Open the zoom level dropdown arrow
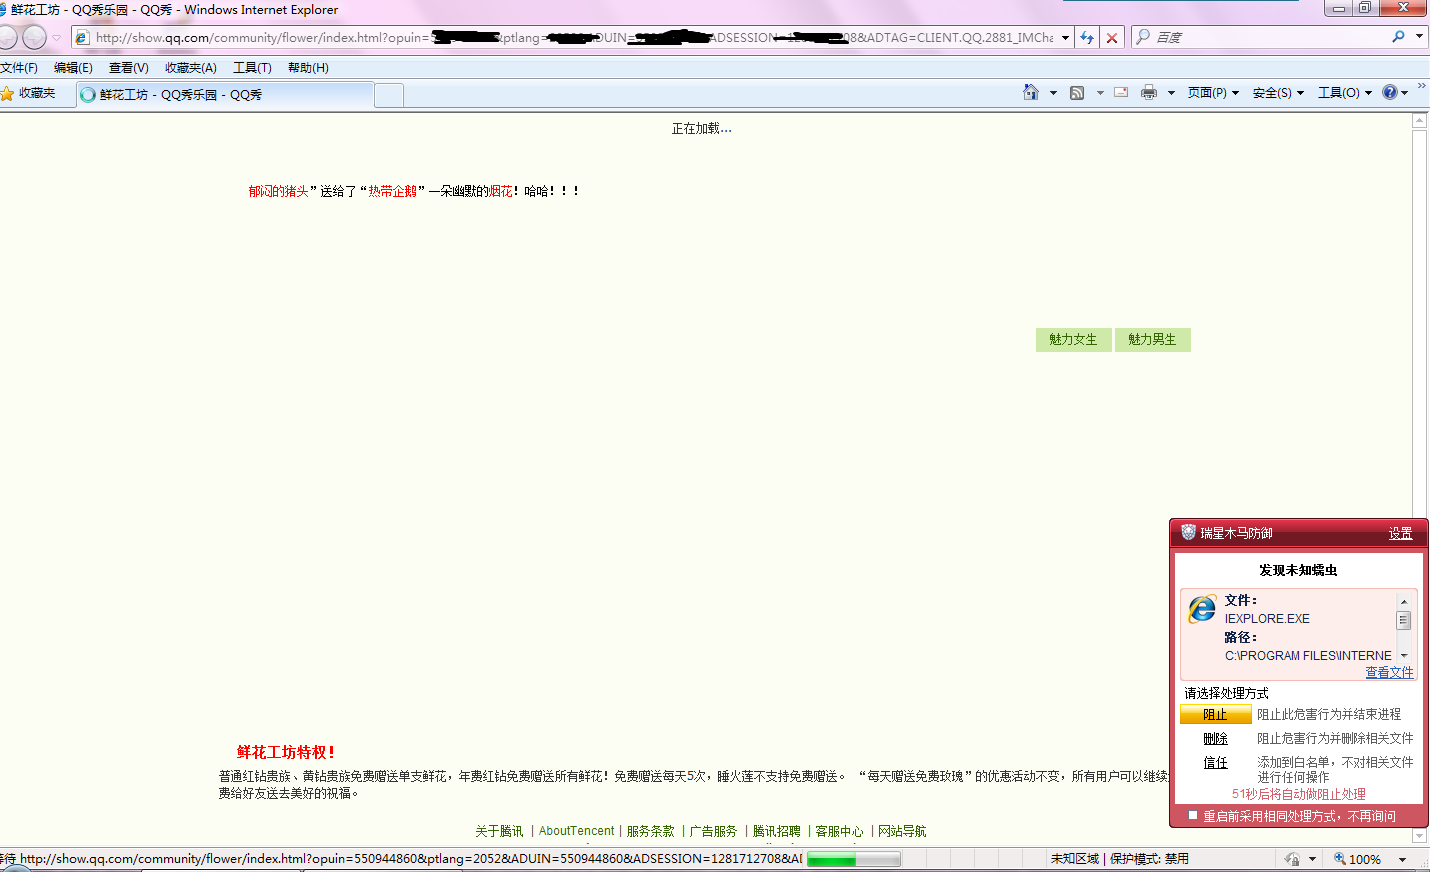Image resolution: width=1430 pixels, height=872 pixels. 1402,860
